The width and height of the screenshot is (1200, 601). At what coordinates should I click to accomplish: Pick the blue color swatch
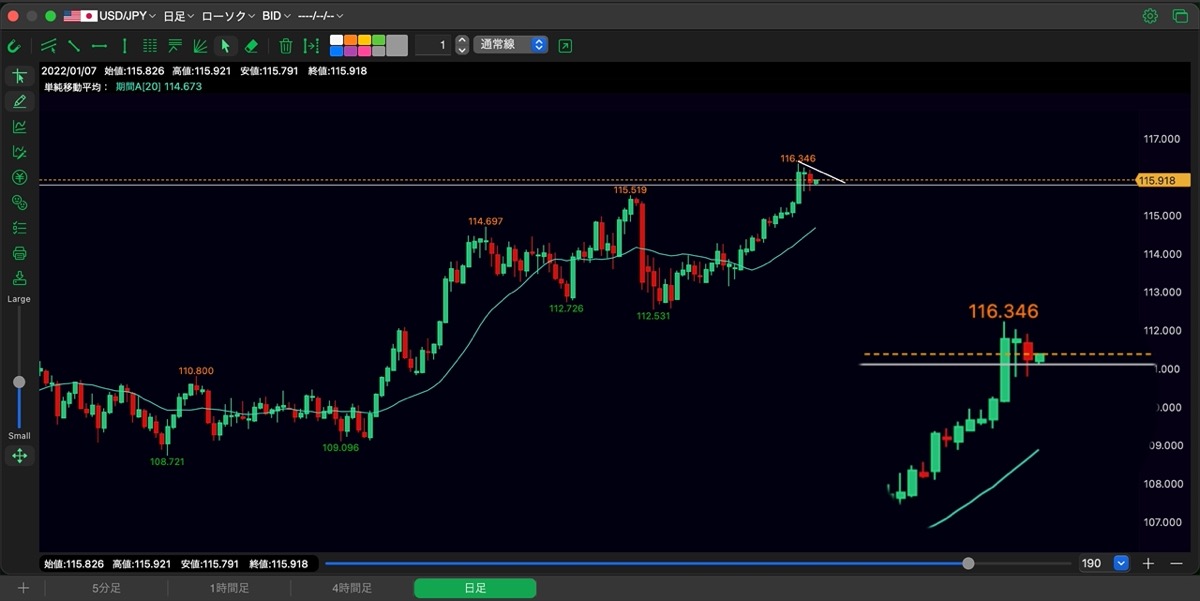(x=337, y=50)
